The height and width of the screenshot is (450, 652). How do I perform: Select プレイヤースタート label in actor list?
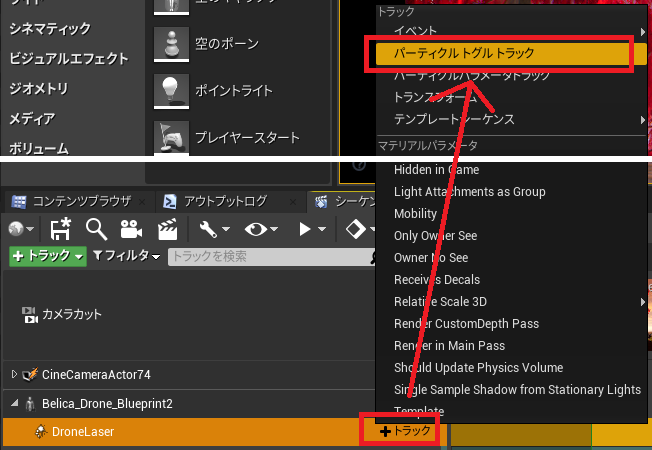[x=247, y=137]
